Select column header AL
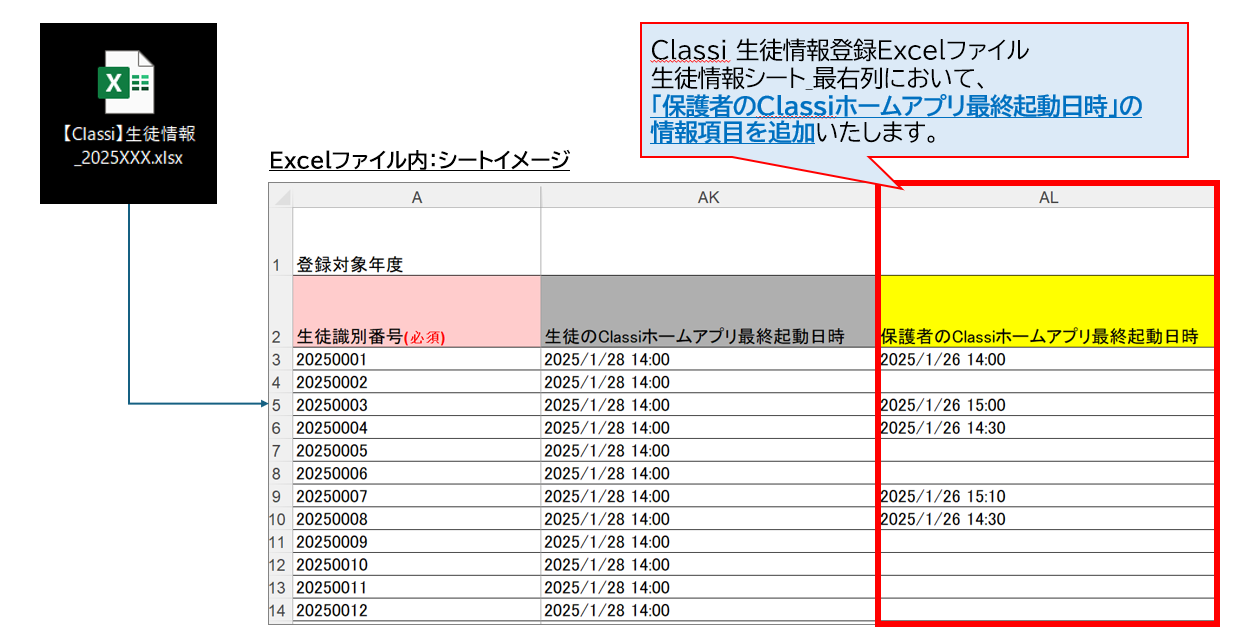Viewport: 1245px width, 640px height. pos(1048,197)
